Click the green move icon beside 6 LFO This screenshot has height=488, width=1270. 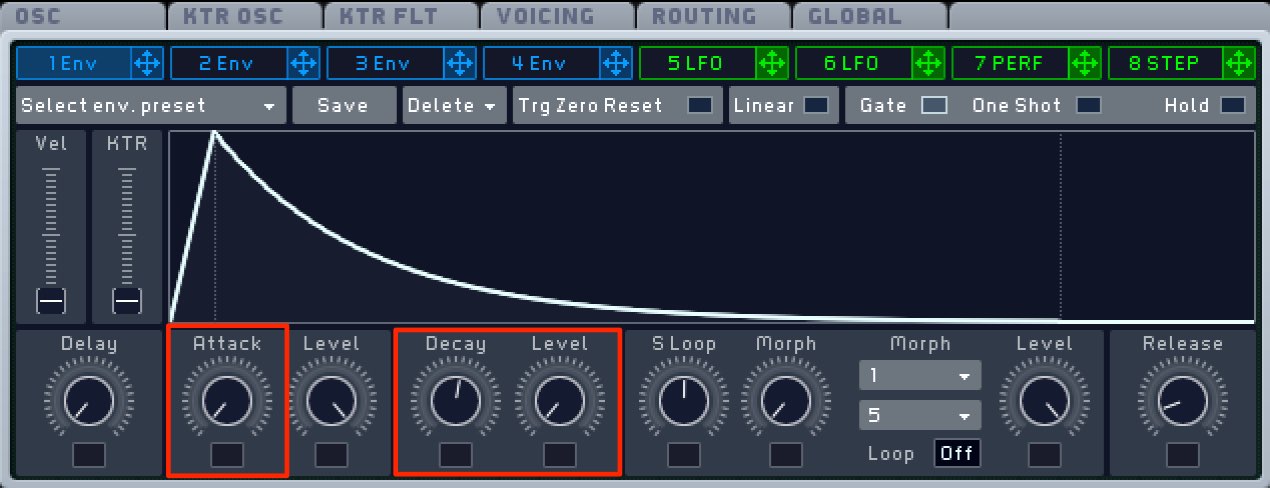click(x=928, y=64)
